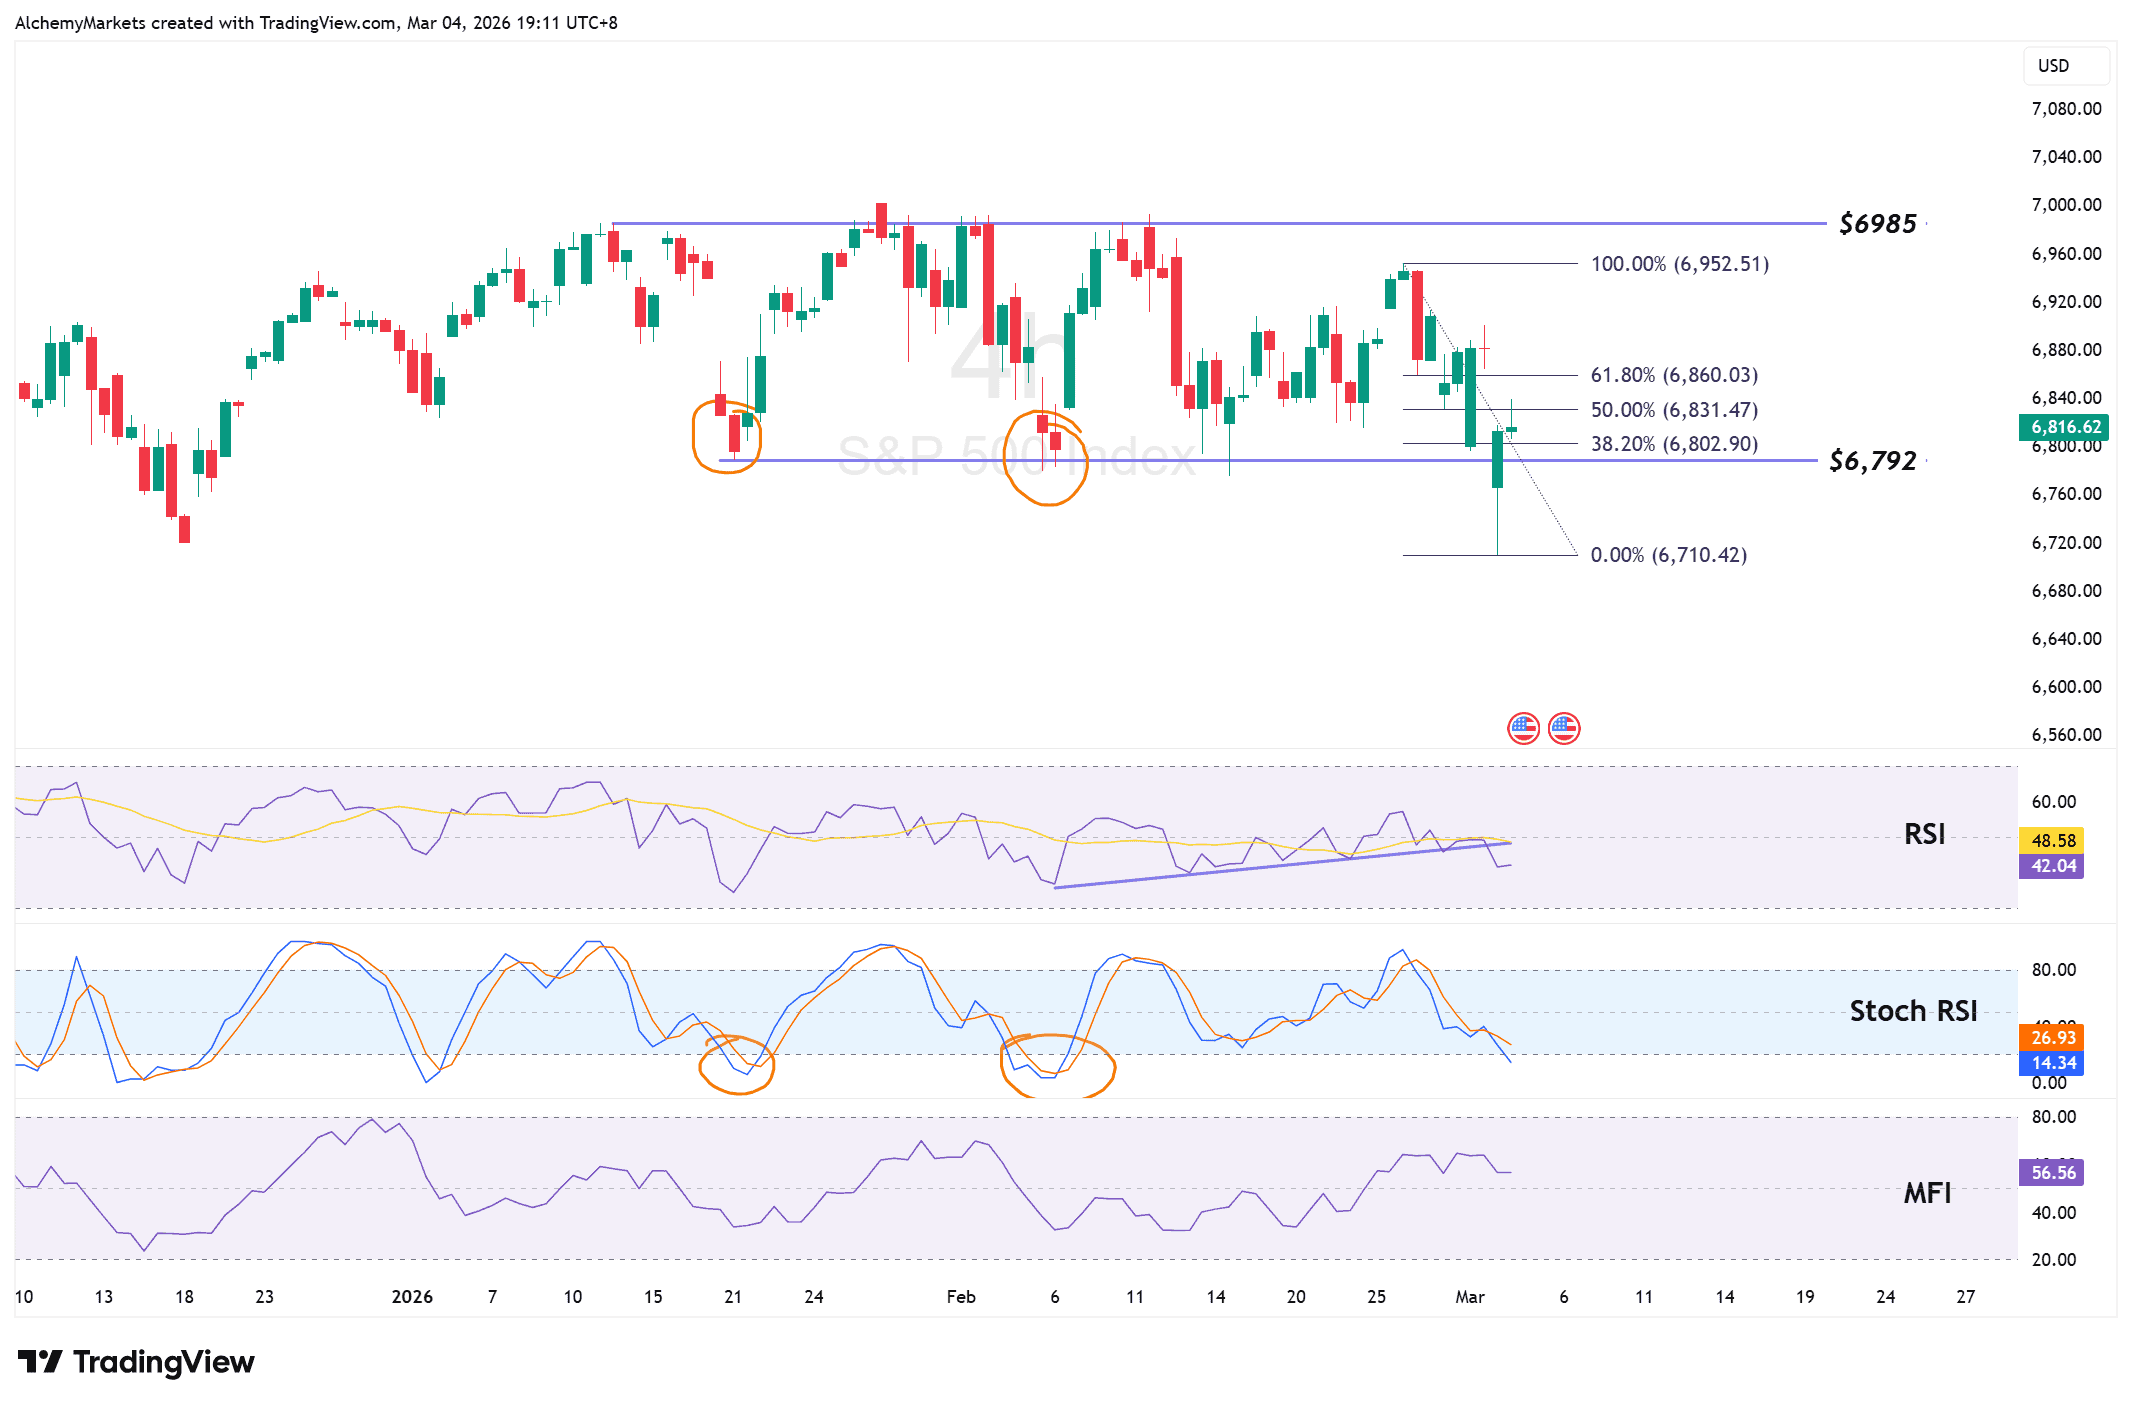Click the $6985 resistance line label
This screenshot has height=1407, width=2132.
(x=1877, y=224)
